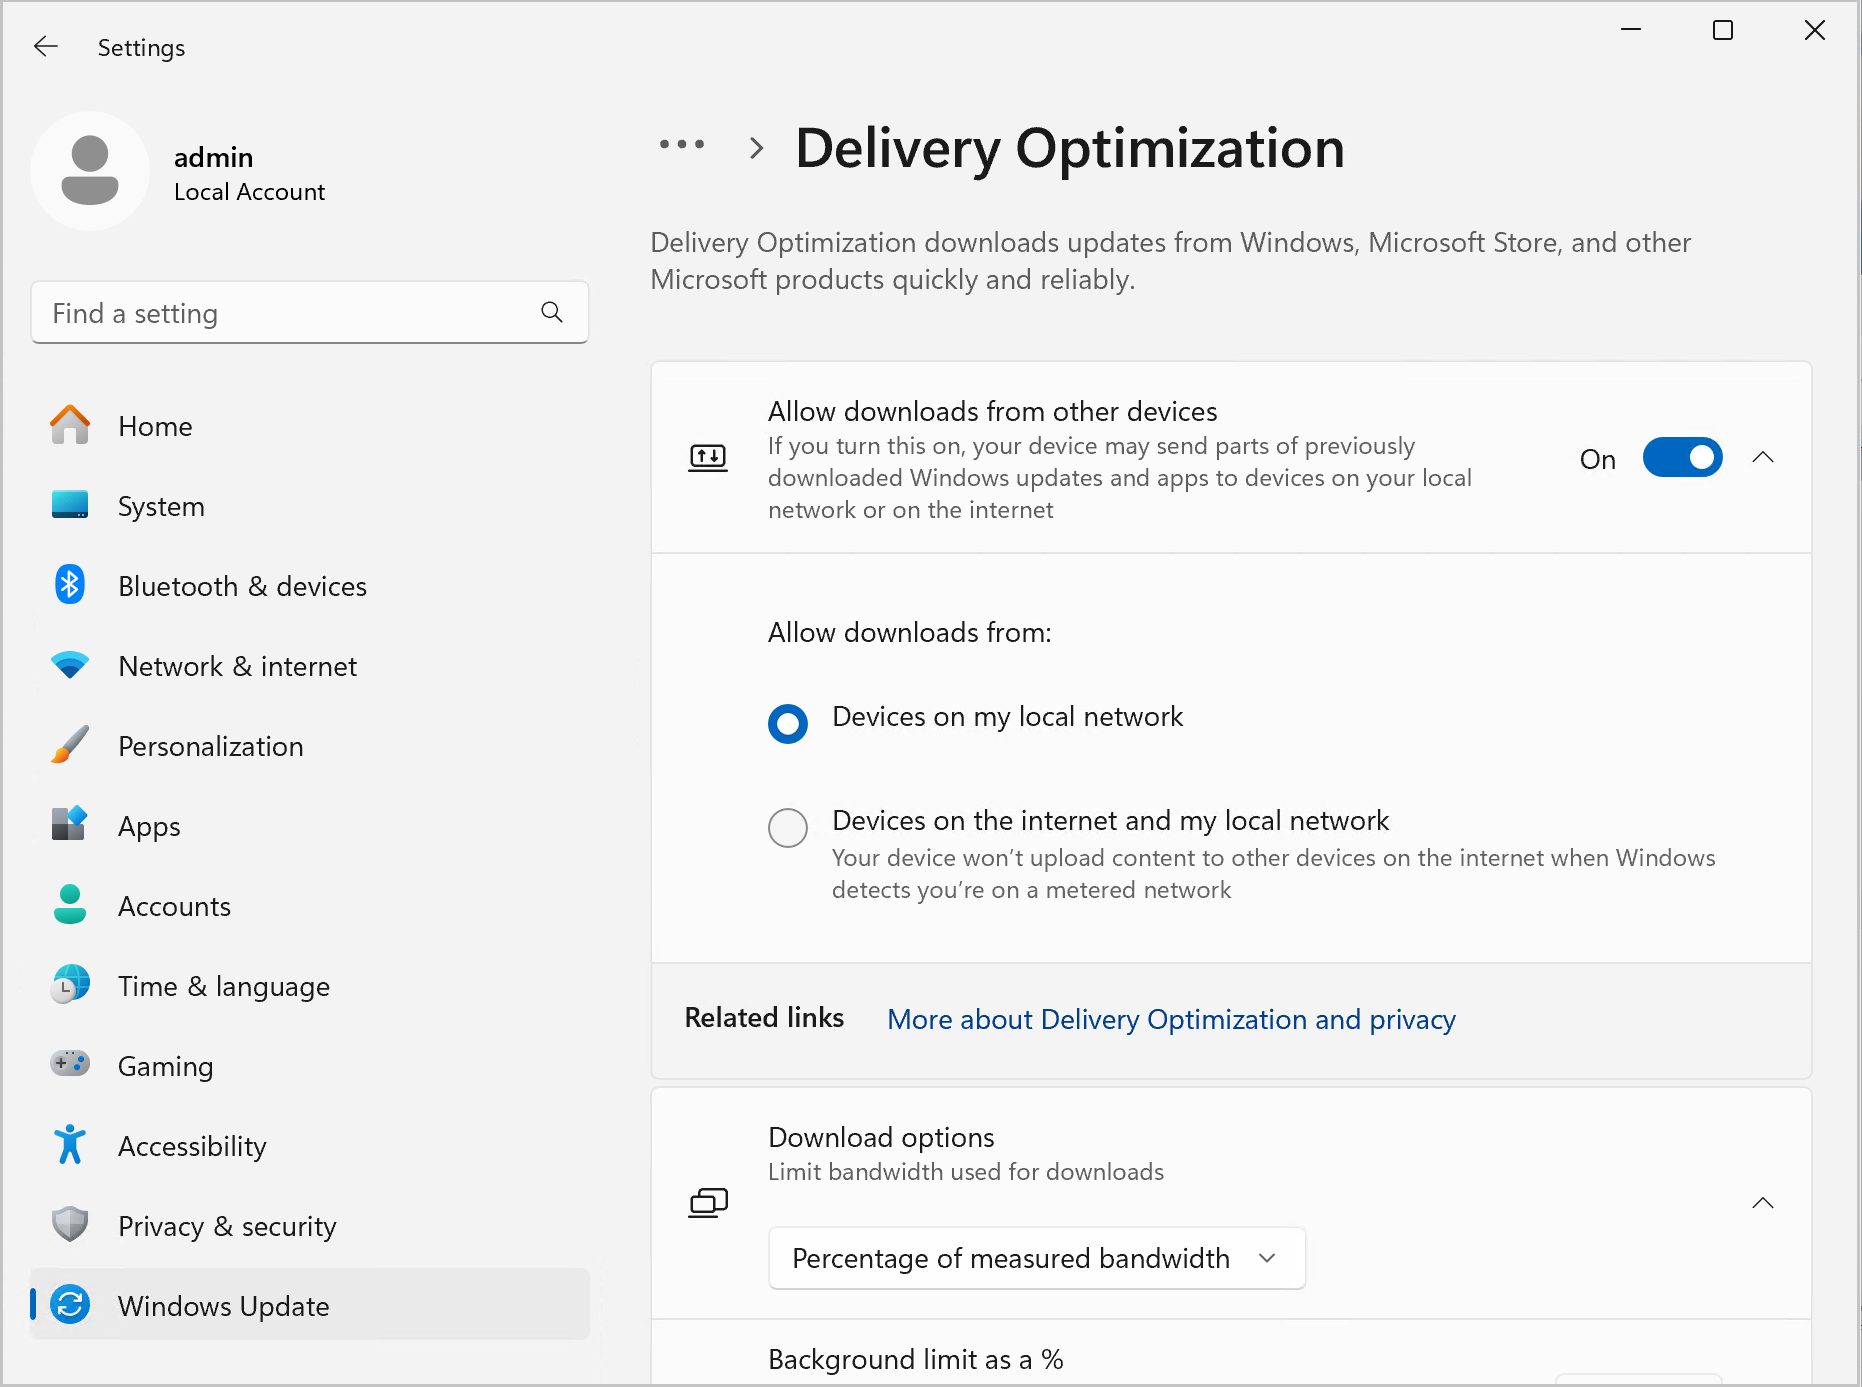Open Home settings page
1862x1387 pixels.
(309, 425)
